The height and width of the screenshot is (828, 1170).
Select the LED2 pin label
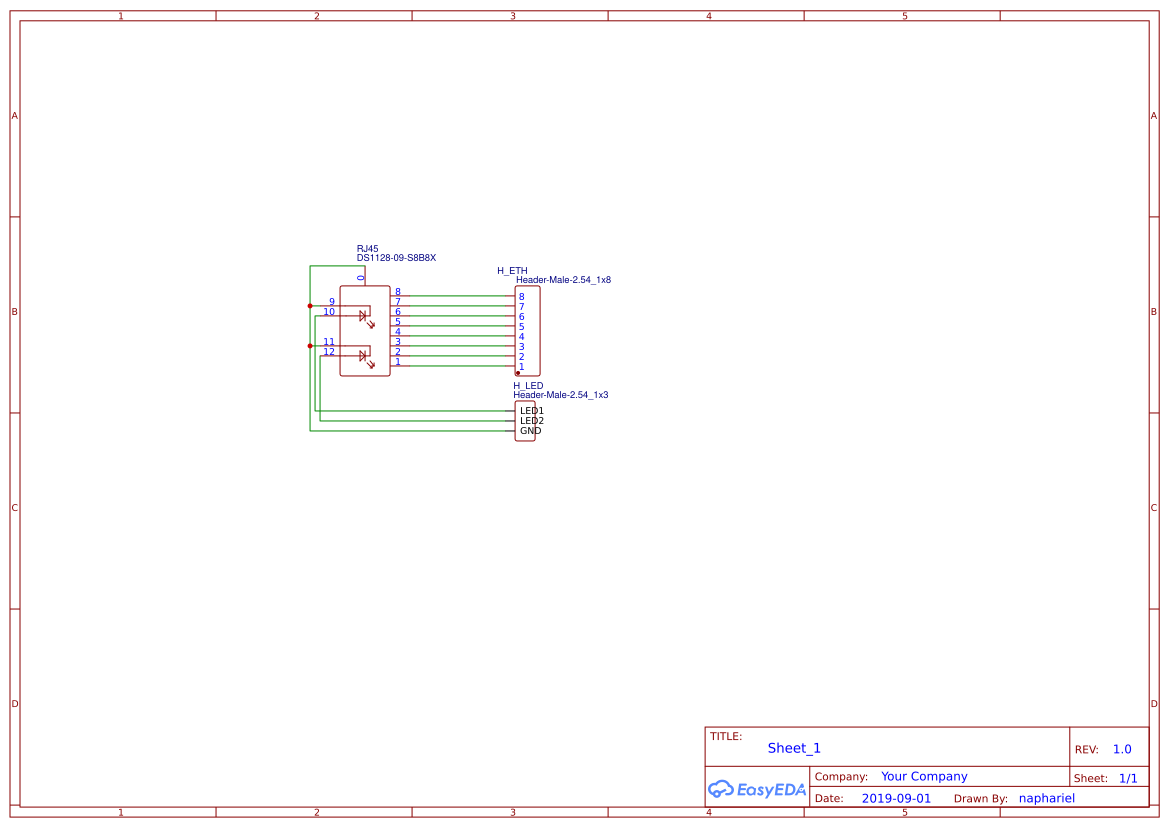[530, 421]
